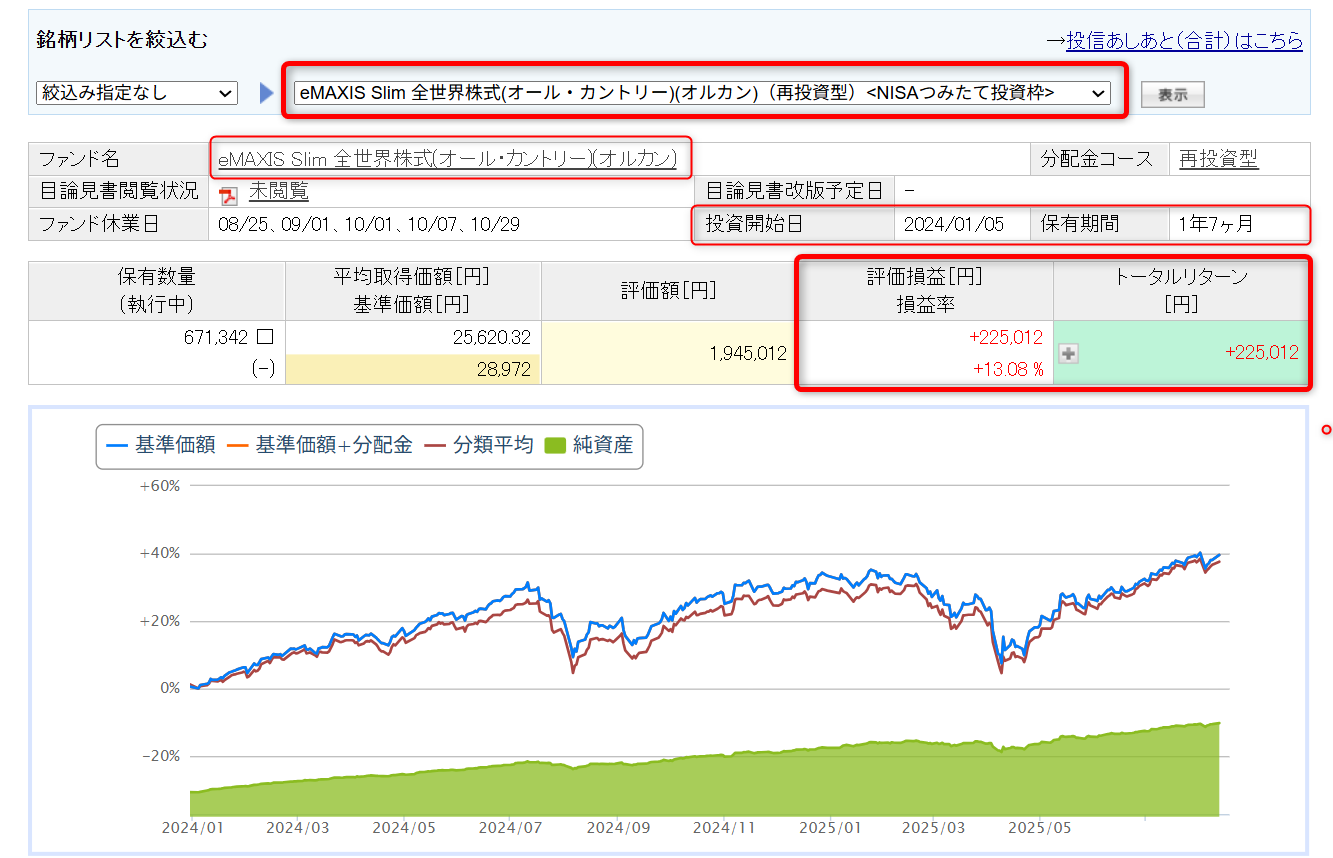Click the 表示 button

[x=1171, y=93]
